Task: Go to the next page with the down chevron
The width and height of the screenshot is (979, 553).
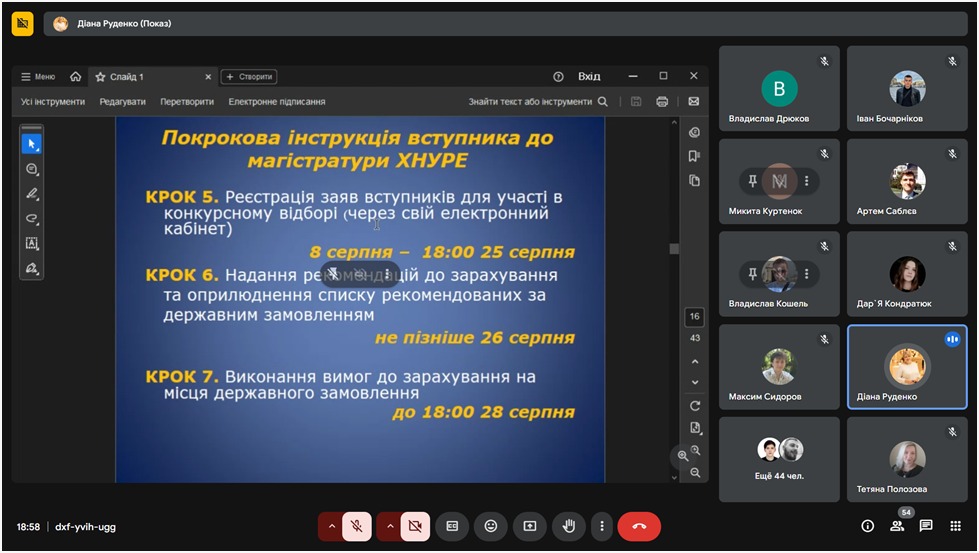Action: click(695, 382)
